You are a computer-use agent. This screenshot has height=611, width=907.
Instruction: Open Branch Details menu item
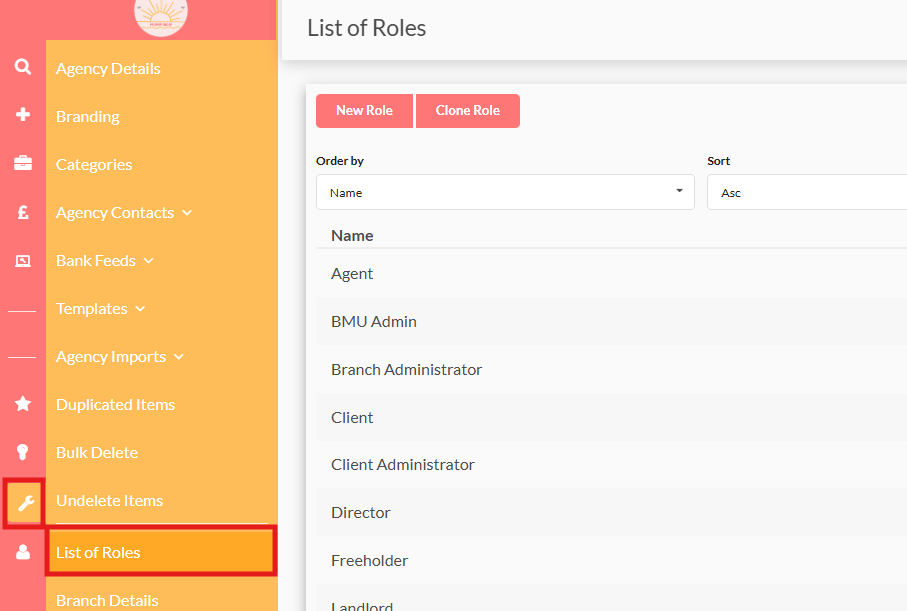click(108, 601)
